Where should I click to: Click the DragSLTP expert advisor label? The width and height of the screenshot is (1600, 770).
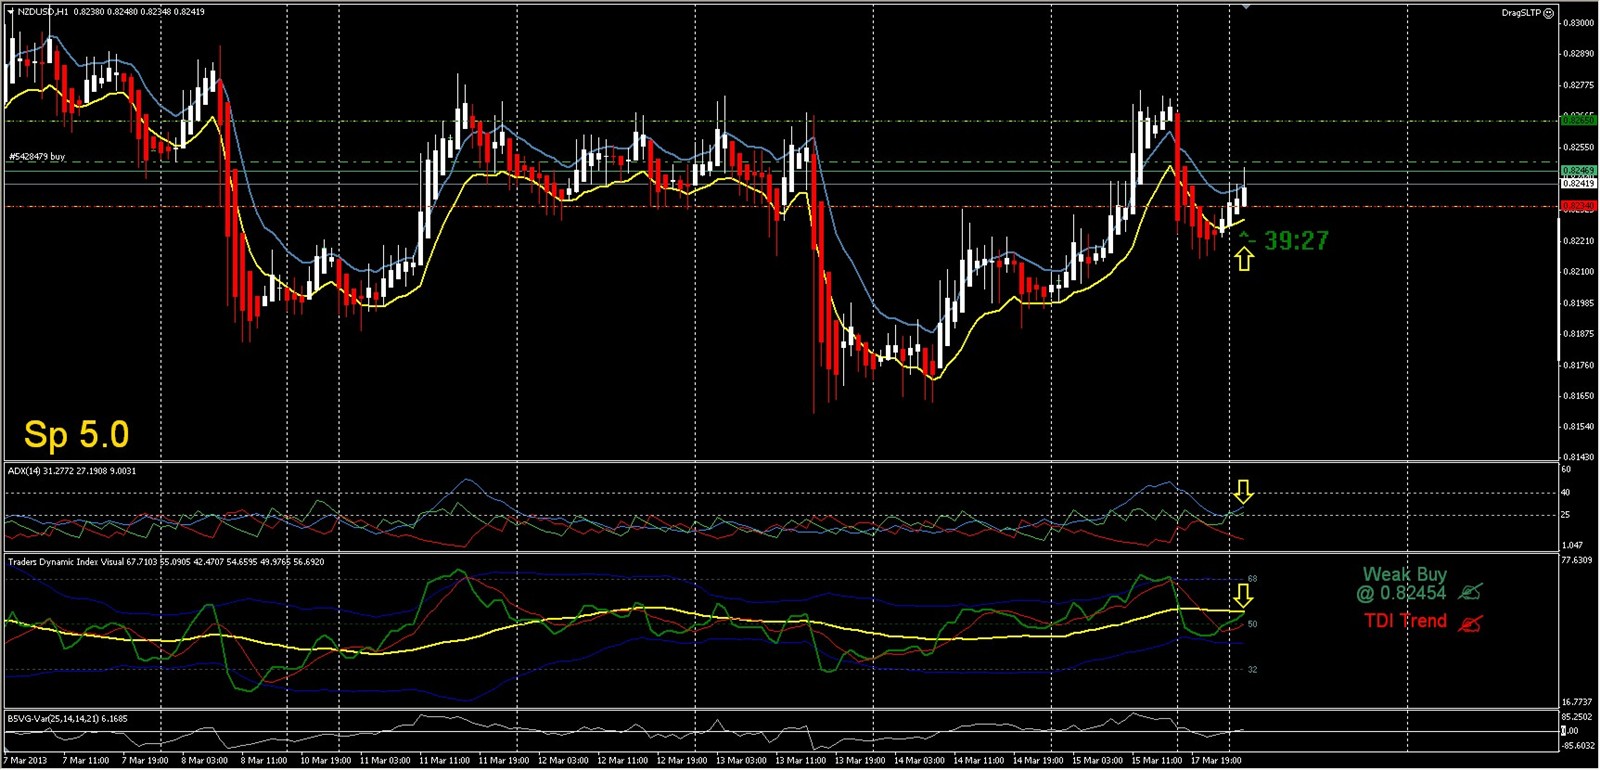point(1521,13)
